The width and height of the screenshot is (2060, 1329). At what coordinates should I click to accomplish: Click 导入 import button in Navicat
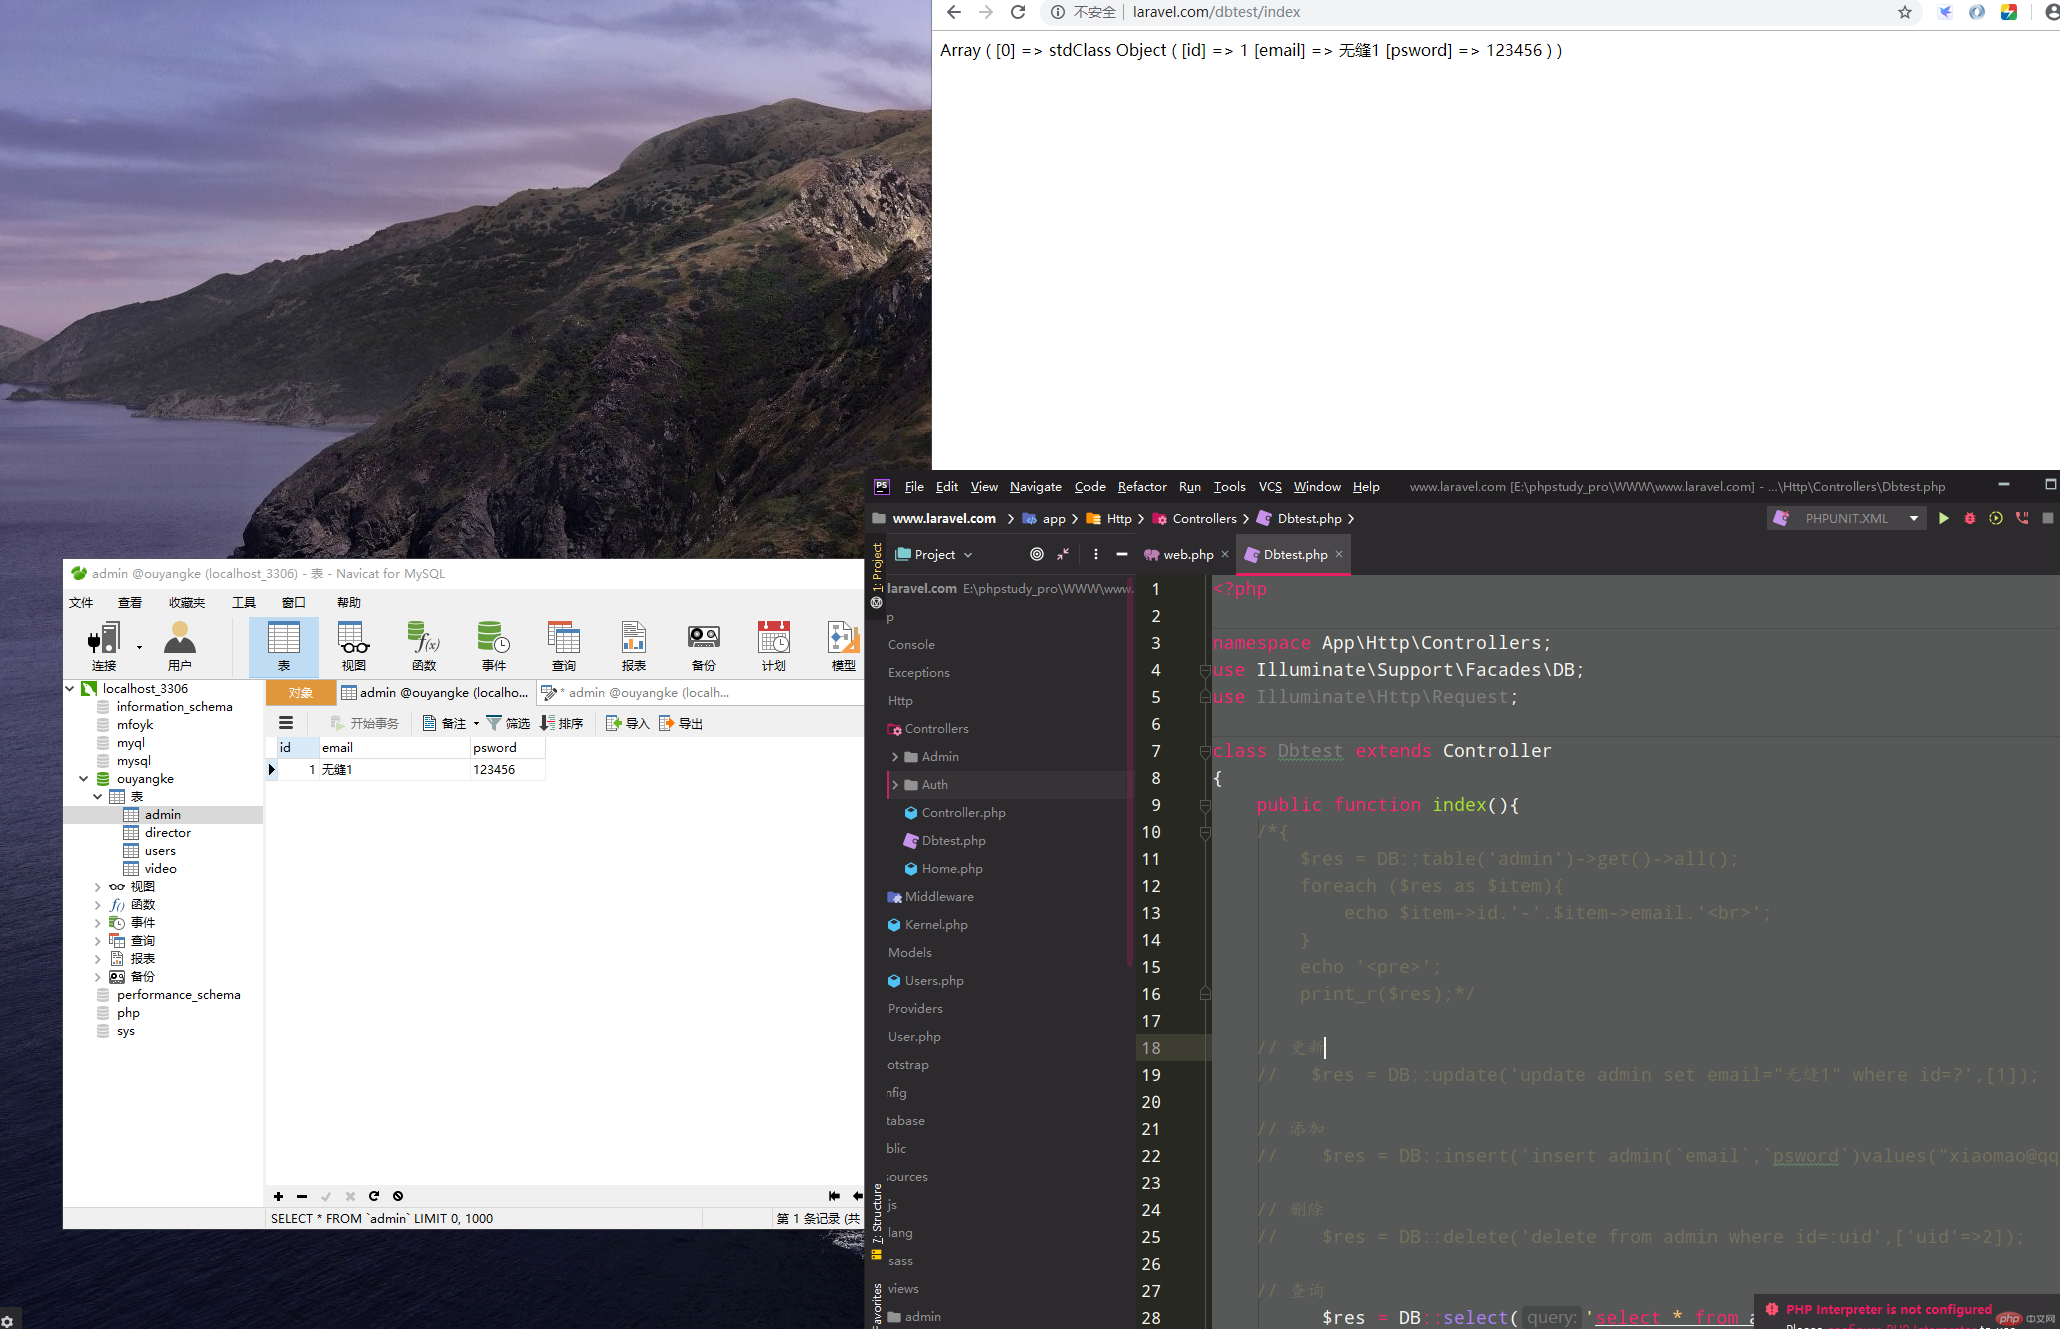click(x=628, y=723)
